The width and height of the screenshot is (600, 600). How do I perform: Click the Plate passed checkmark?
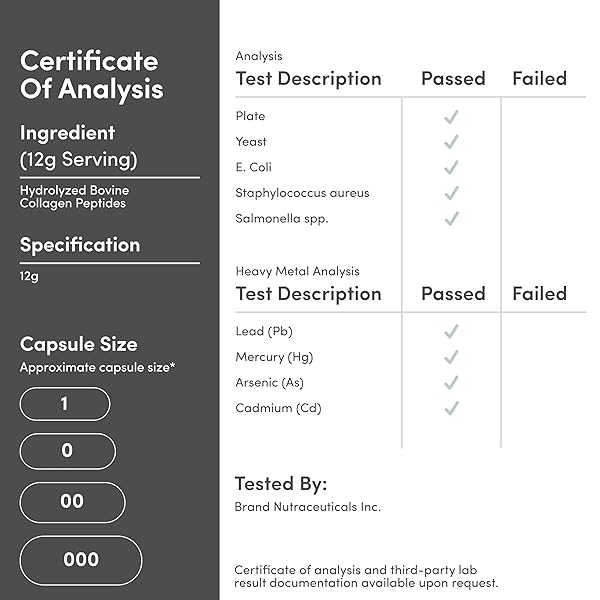pos(452,117)
